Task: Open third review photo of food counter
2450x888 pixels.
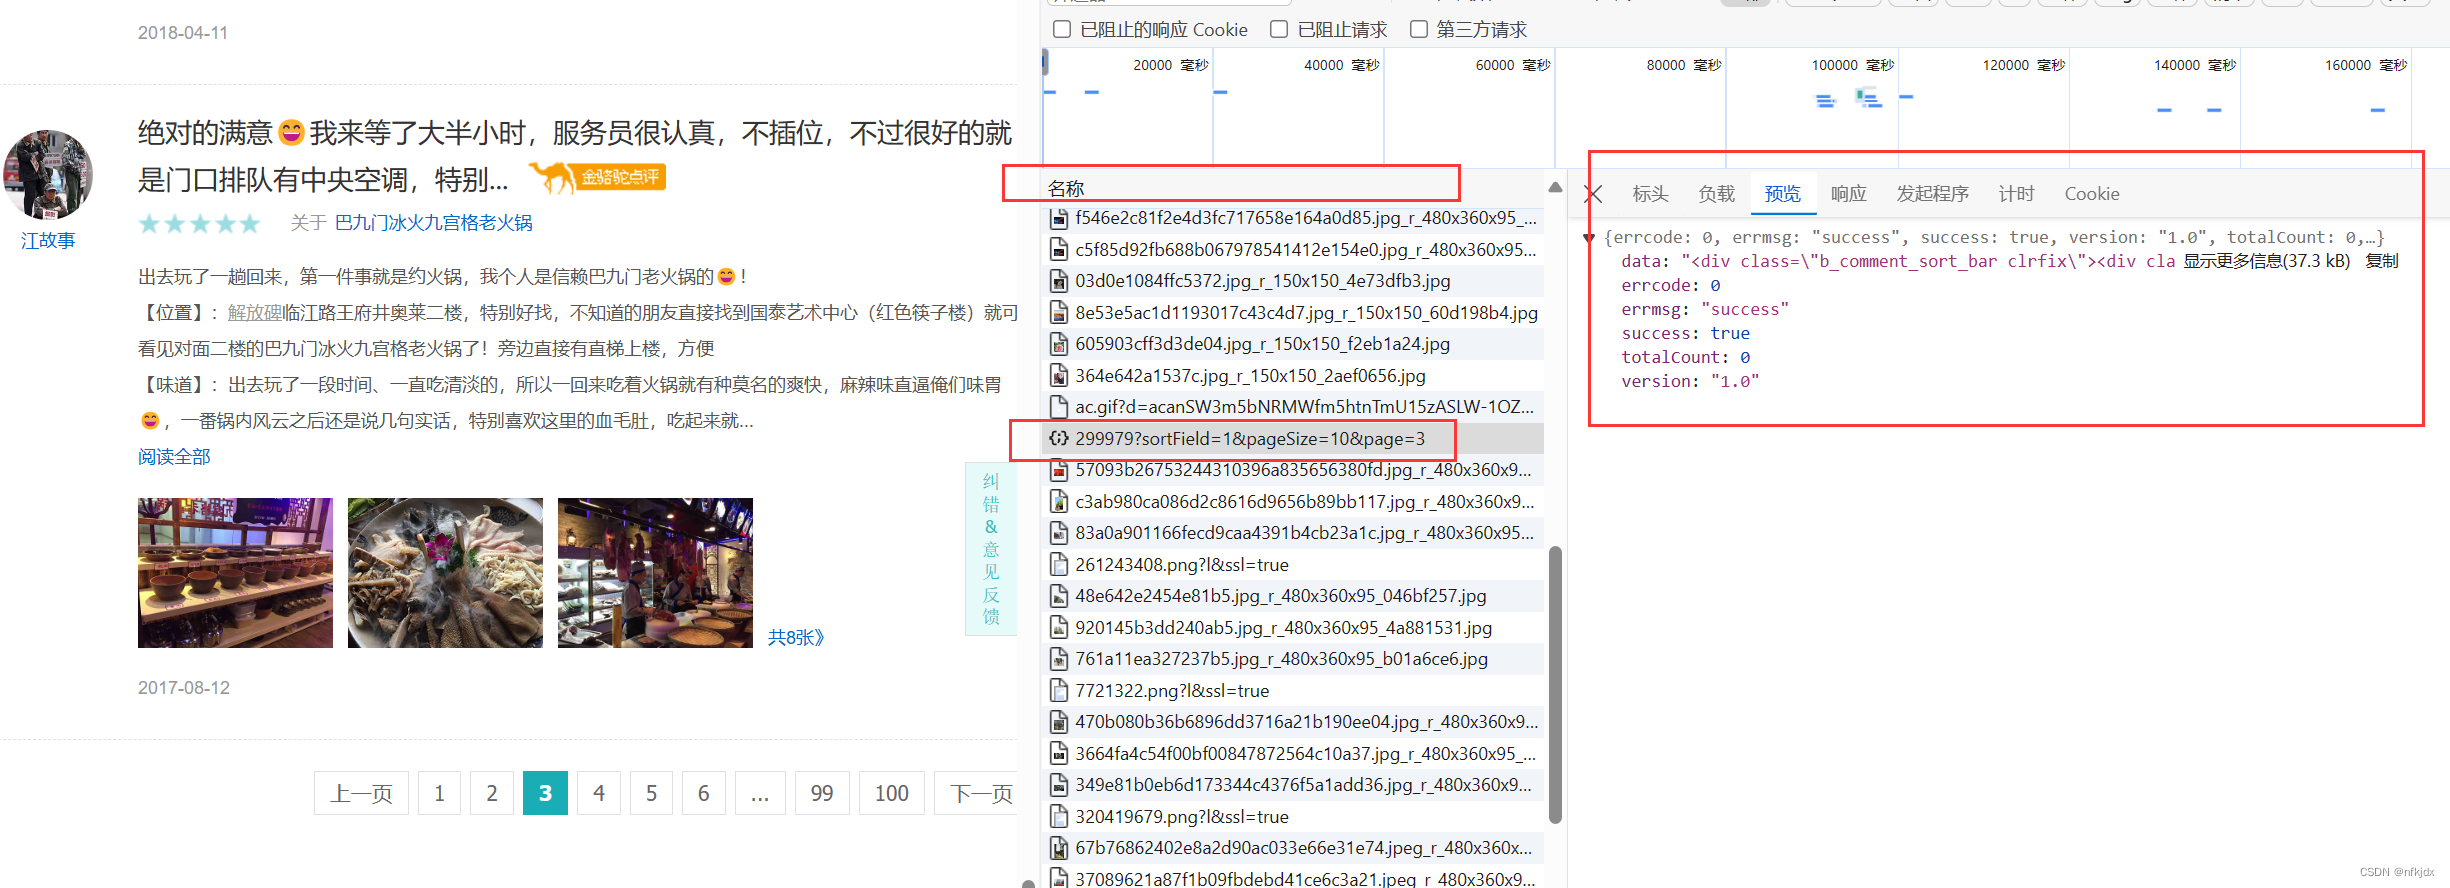Action: [x=655, y=573]
